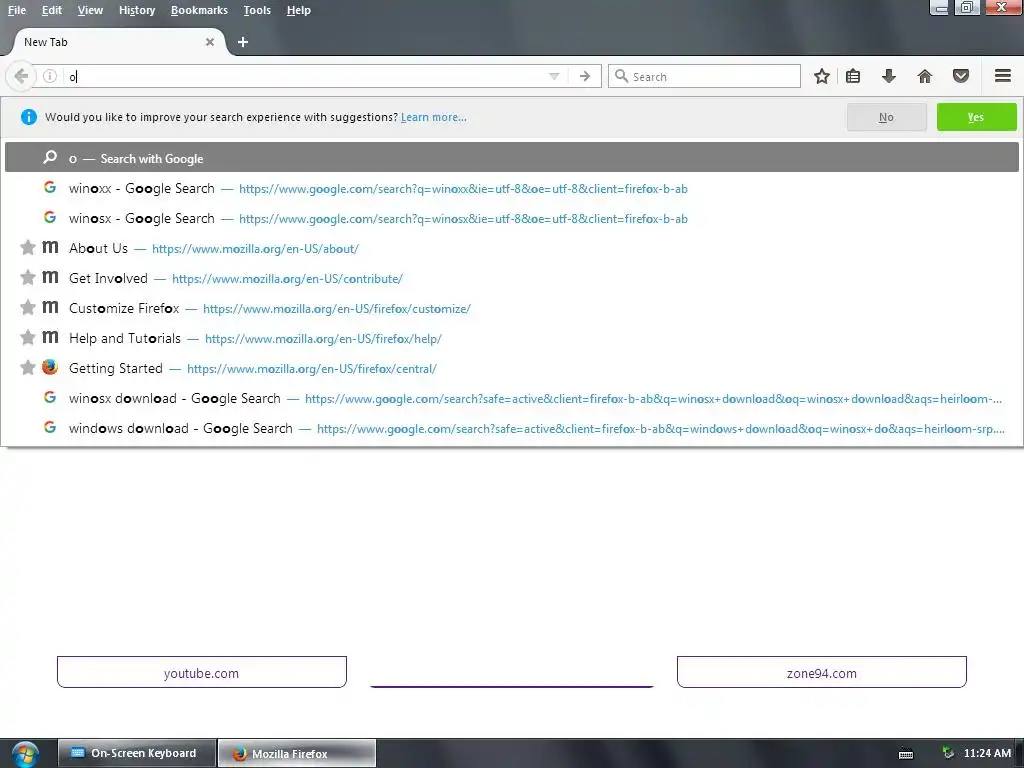Click the Firefox logo icon beside Getting Started

point(50,367)
